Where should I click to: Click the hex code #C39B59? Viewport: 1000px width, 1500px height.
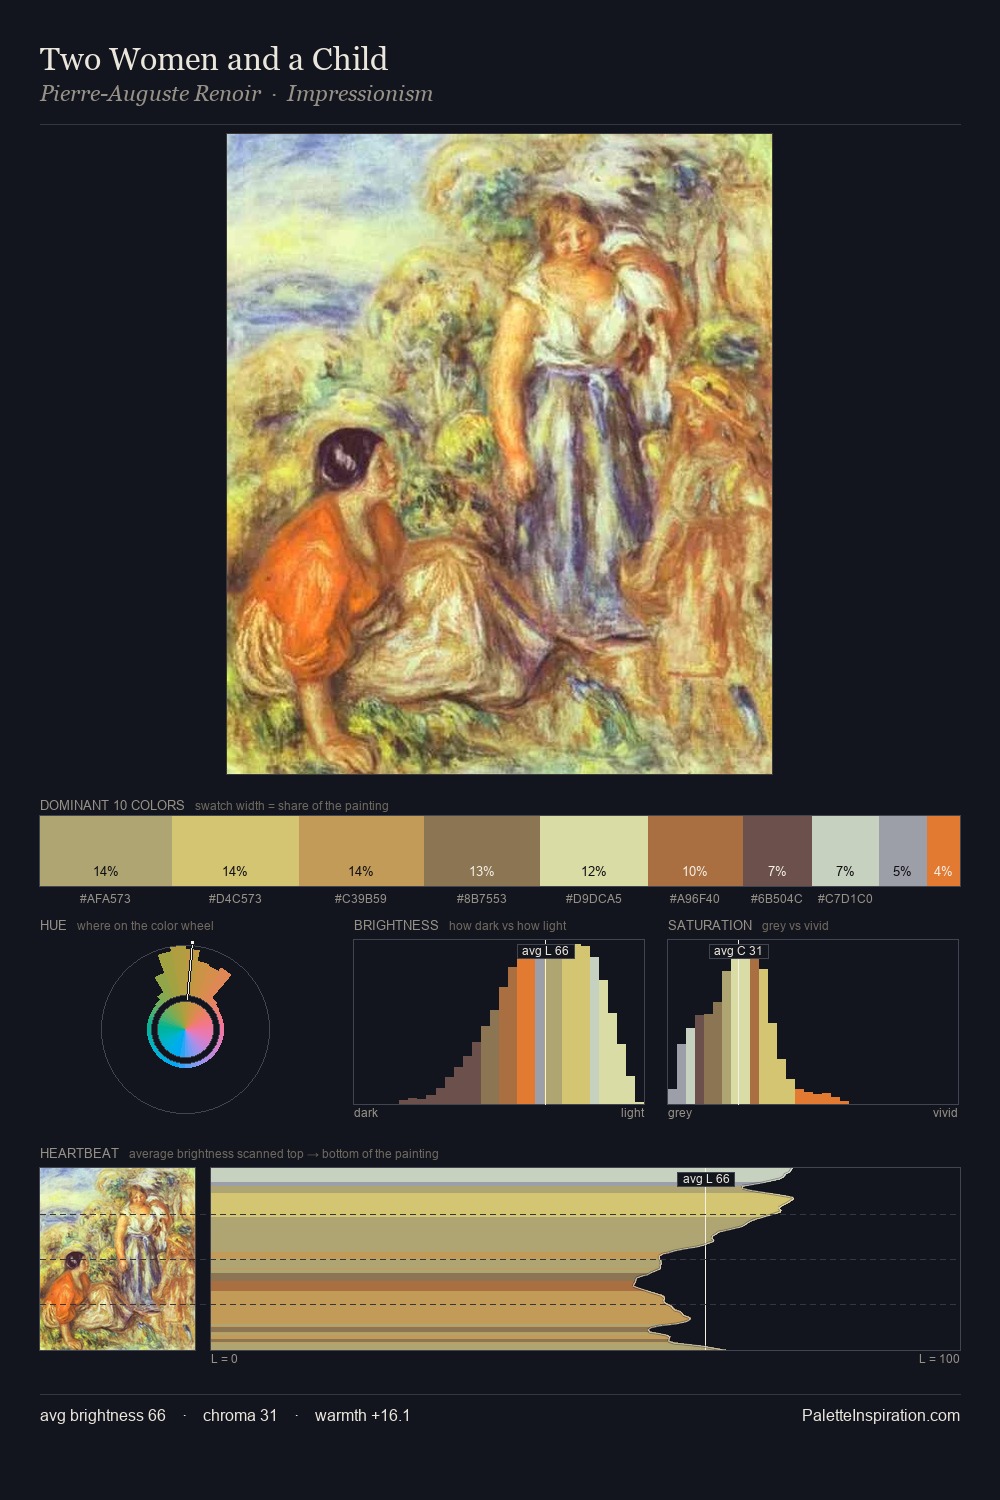click(361, 899)
